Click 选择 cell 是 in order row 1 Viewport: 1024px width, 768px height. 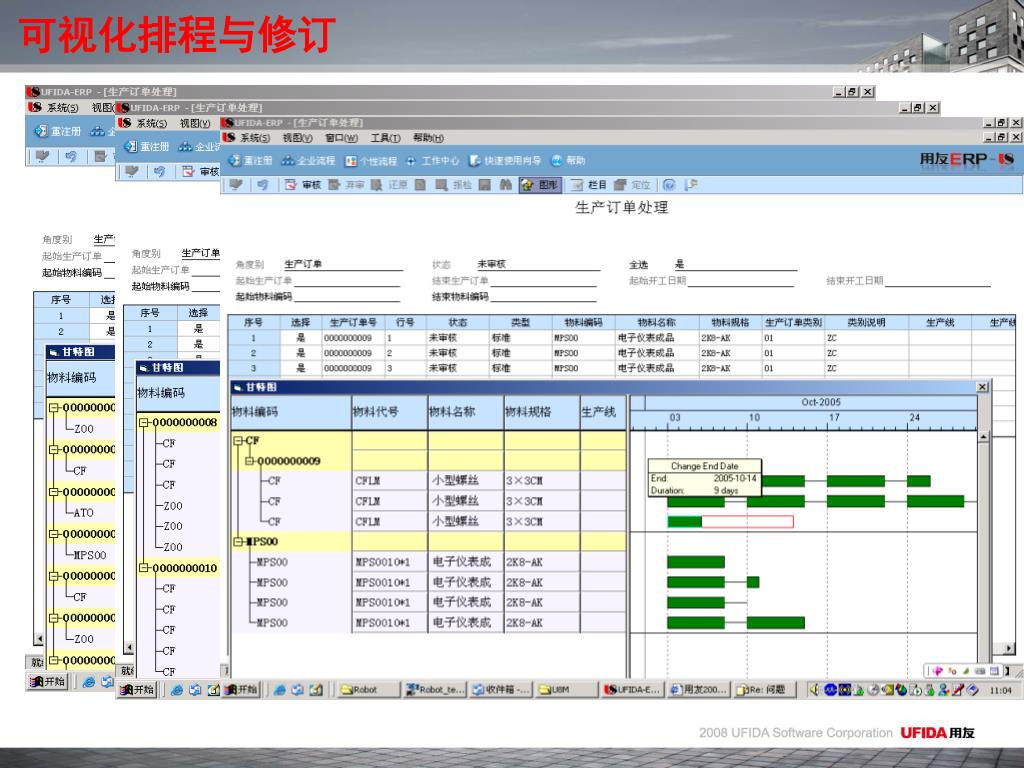coord(300,338)
